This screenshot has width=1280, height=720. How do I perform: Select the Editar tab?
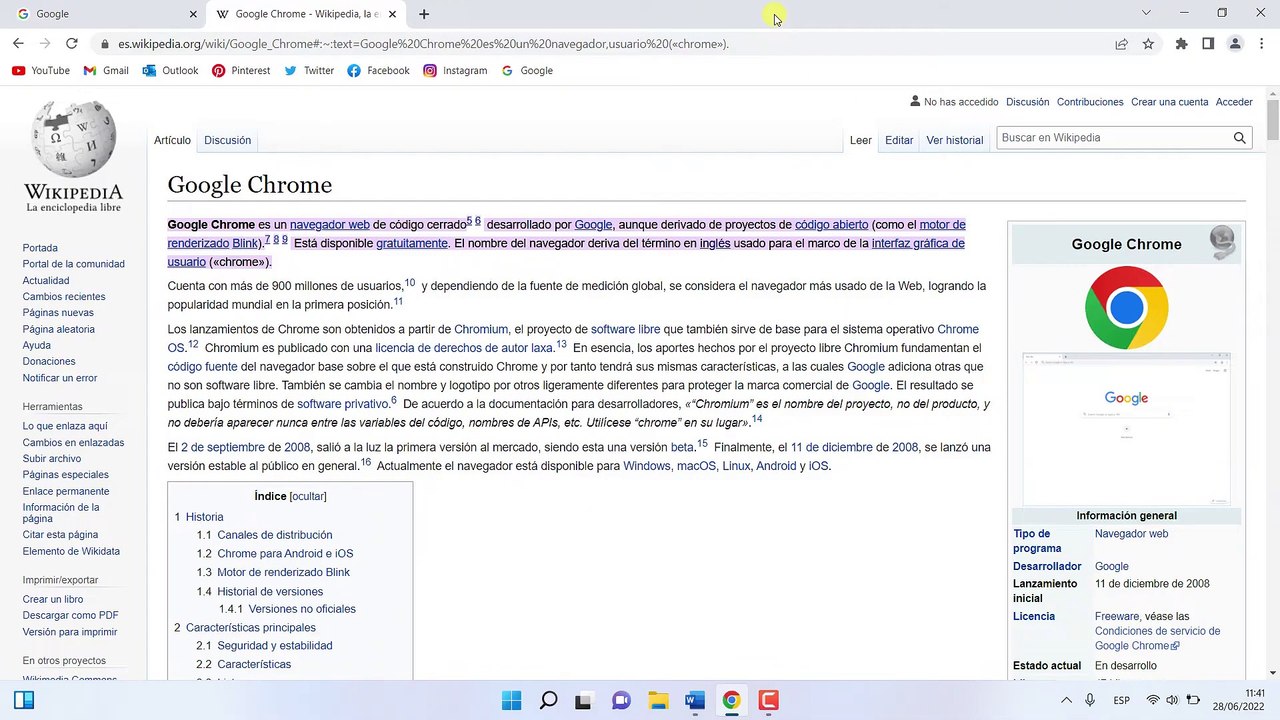pyautogui.click(x=899, y=140)
